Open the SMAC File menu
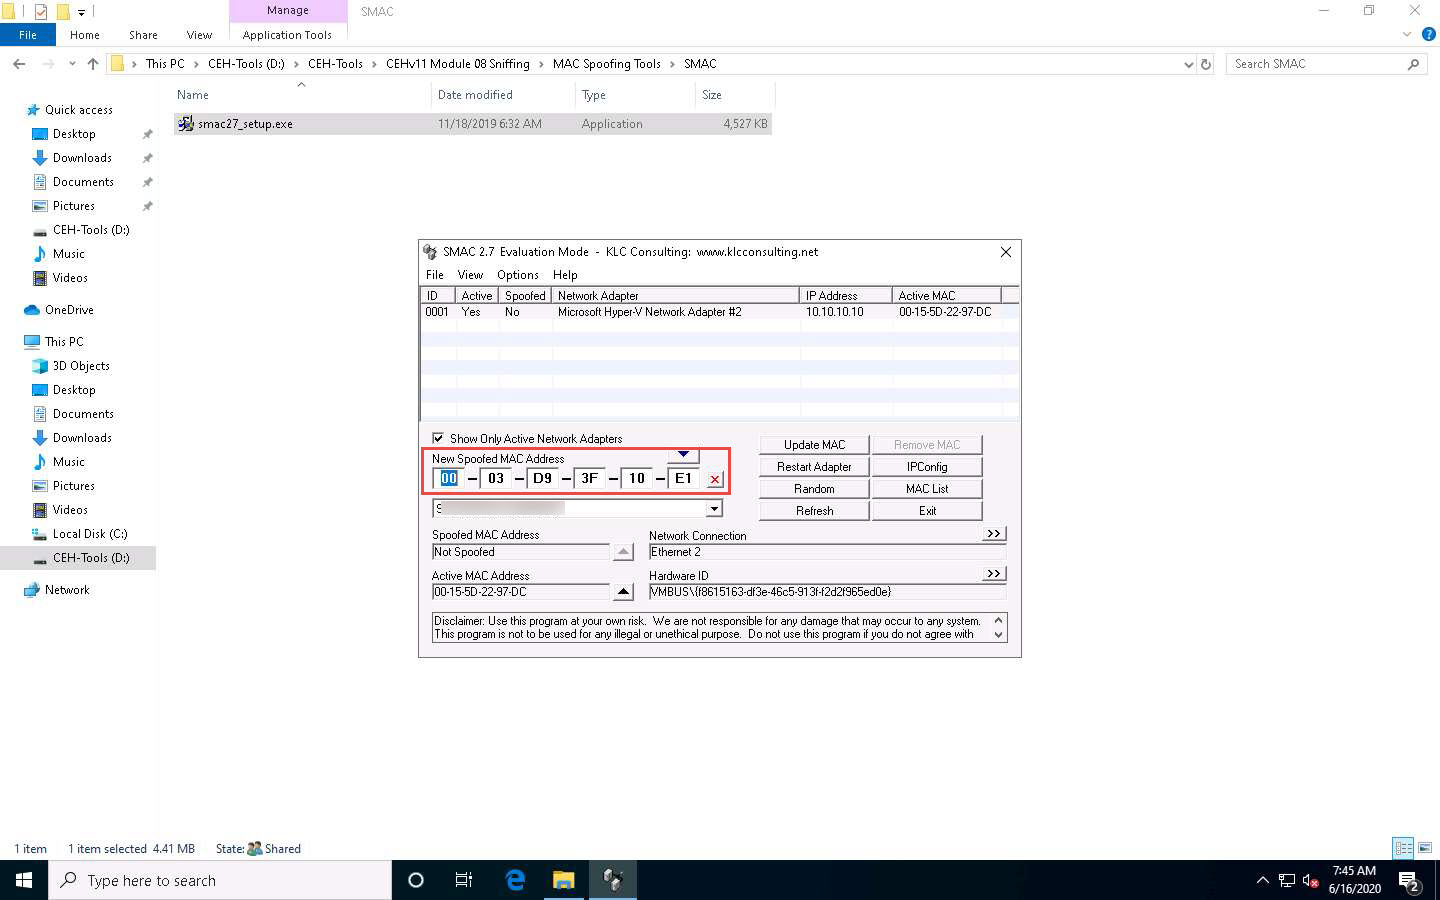The image size is (1440, 900). 434,275
